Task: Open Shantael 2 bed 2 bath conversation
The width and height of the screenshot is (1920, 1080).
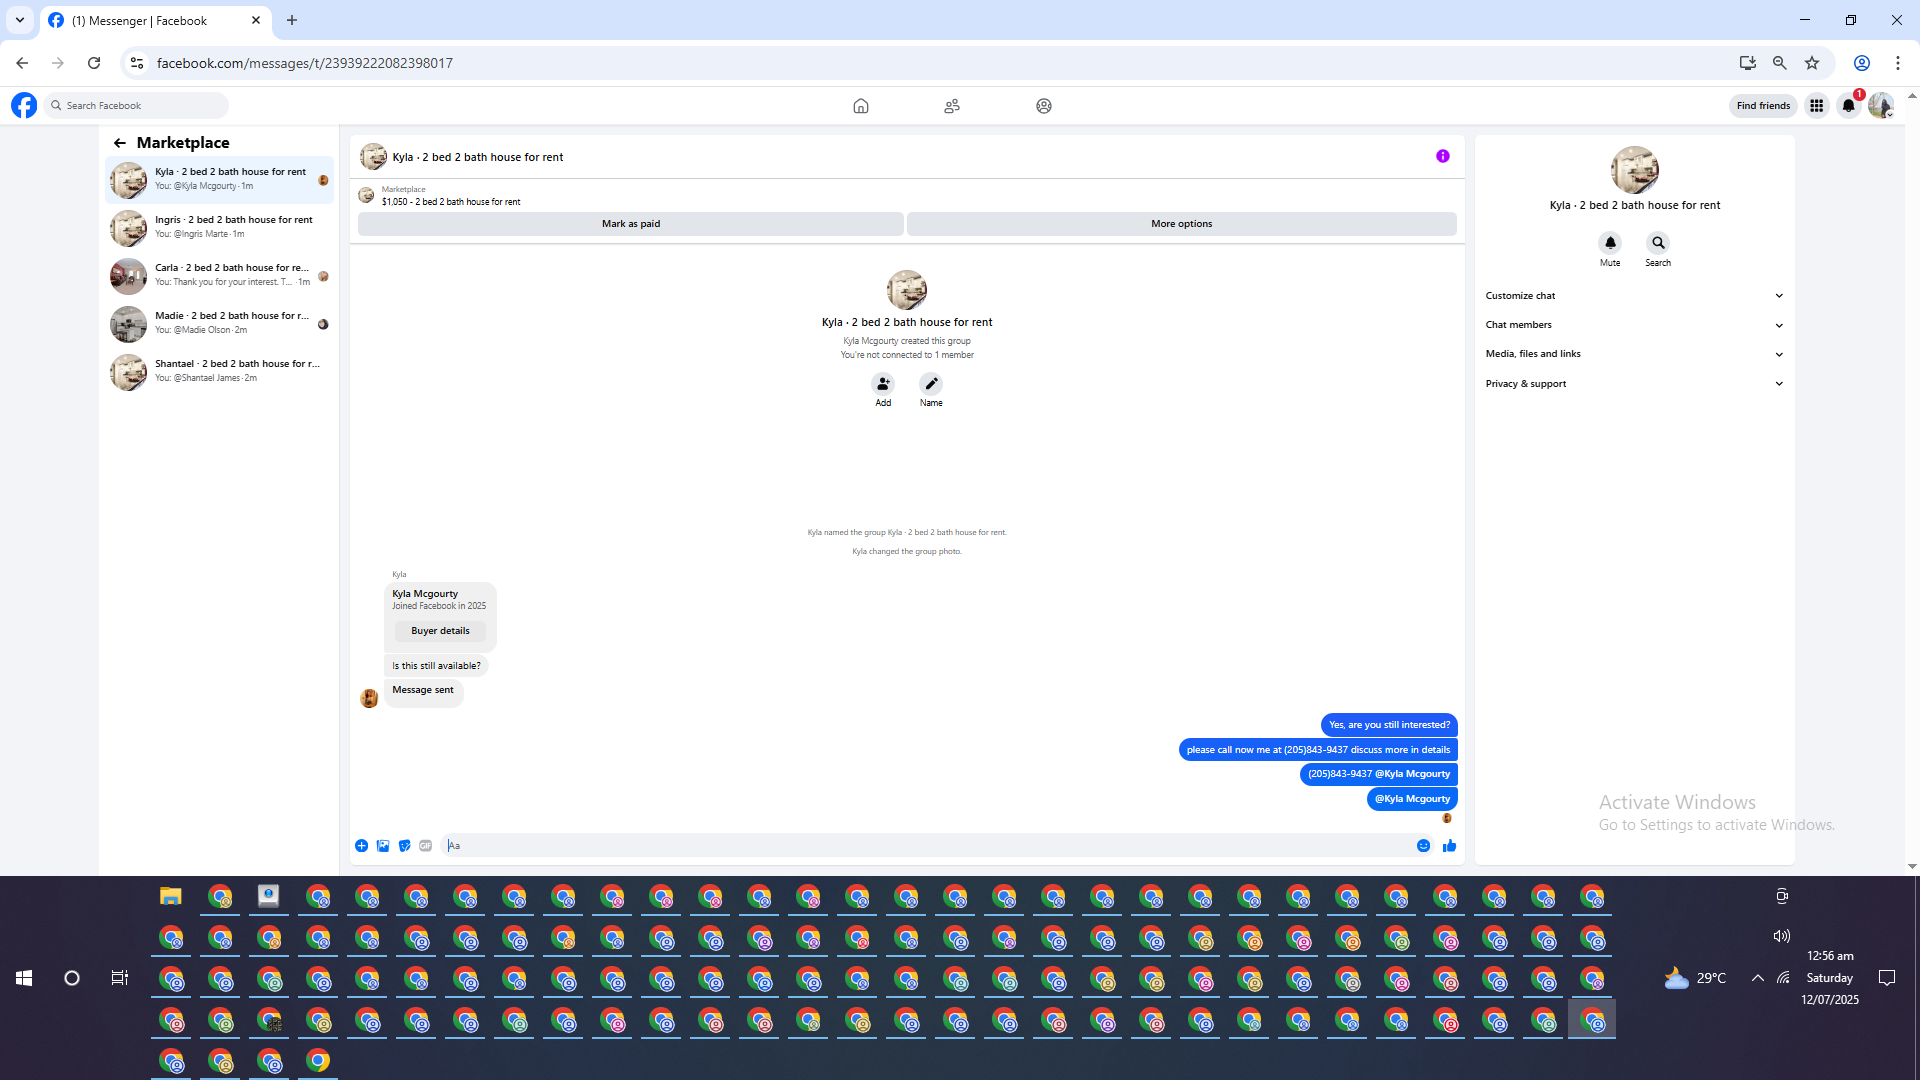Action: point(220,372)
